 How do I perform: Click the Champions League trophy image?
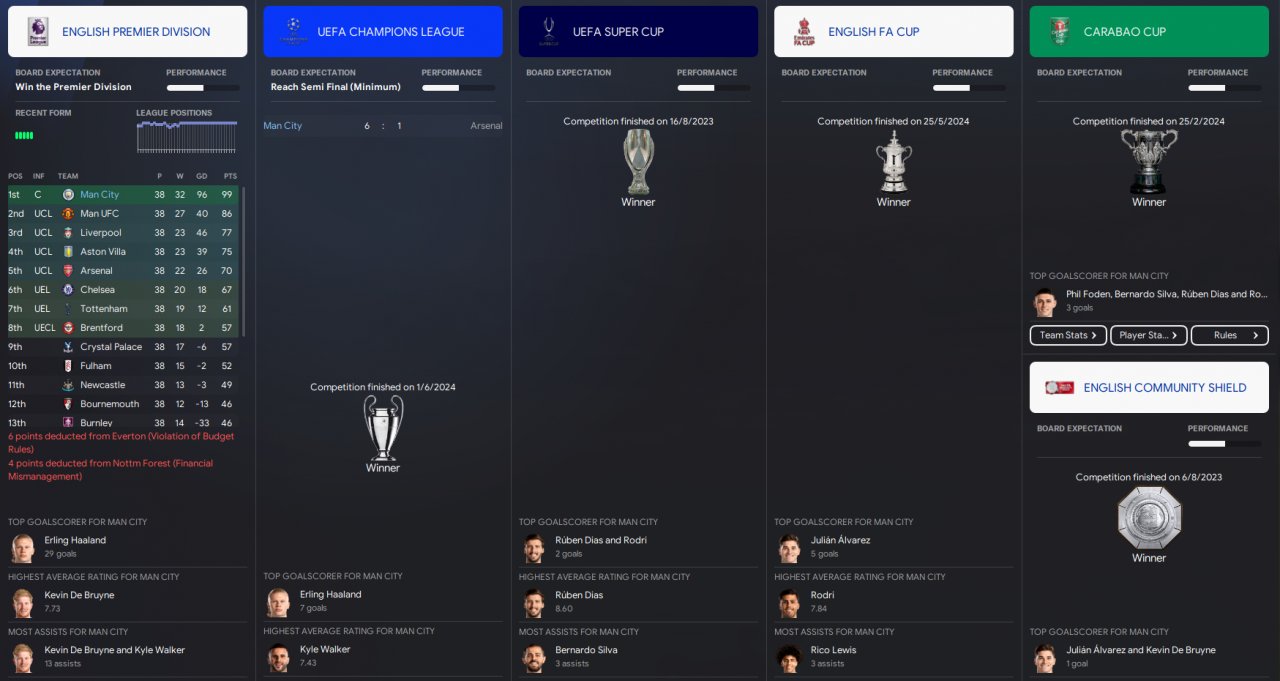point(383,427)
